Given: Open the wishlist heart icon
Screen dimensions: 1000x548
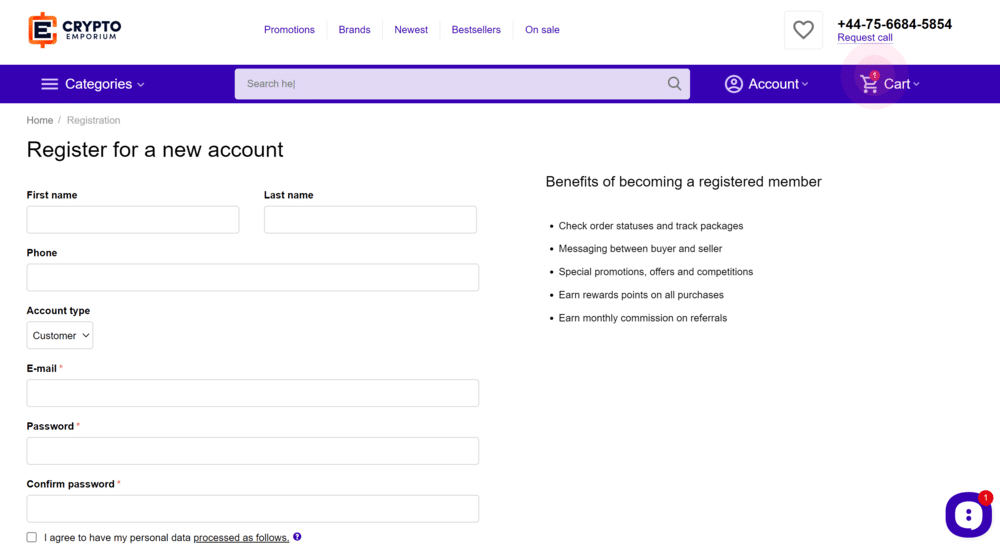Looking at the screenshot, I should (803, 29).
